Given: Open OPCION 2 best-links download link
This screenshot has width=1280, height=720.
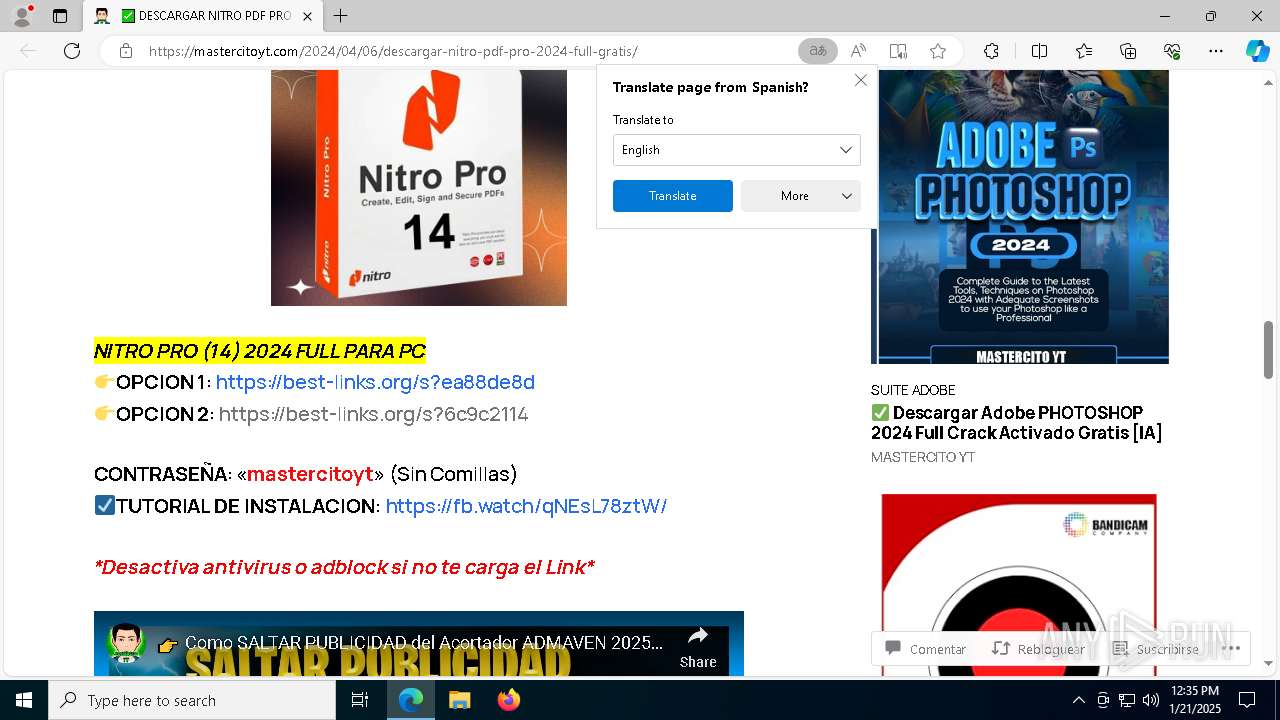Looking at the screenshot, I should [373, 414].
